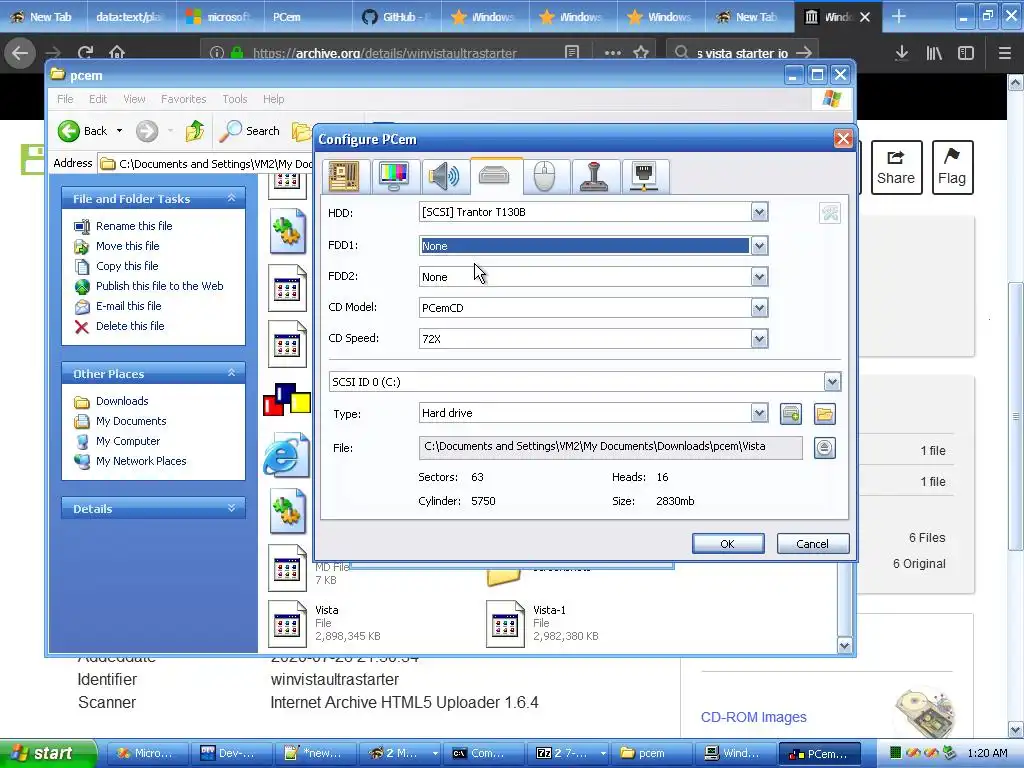
Task: Open the Favorites menu in pcem Explorer
Action: (184, 99)
